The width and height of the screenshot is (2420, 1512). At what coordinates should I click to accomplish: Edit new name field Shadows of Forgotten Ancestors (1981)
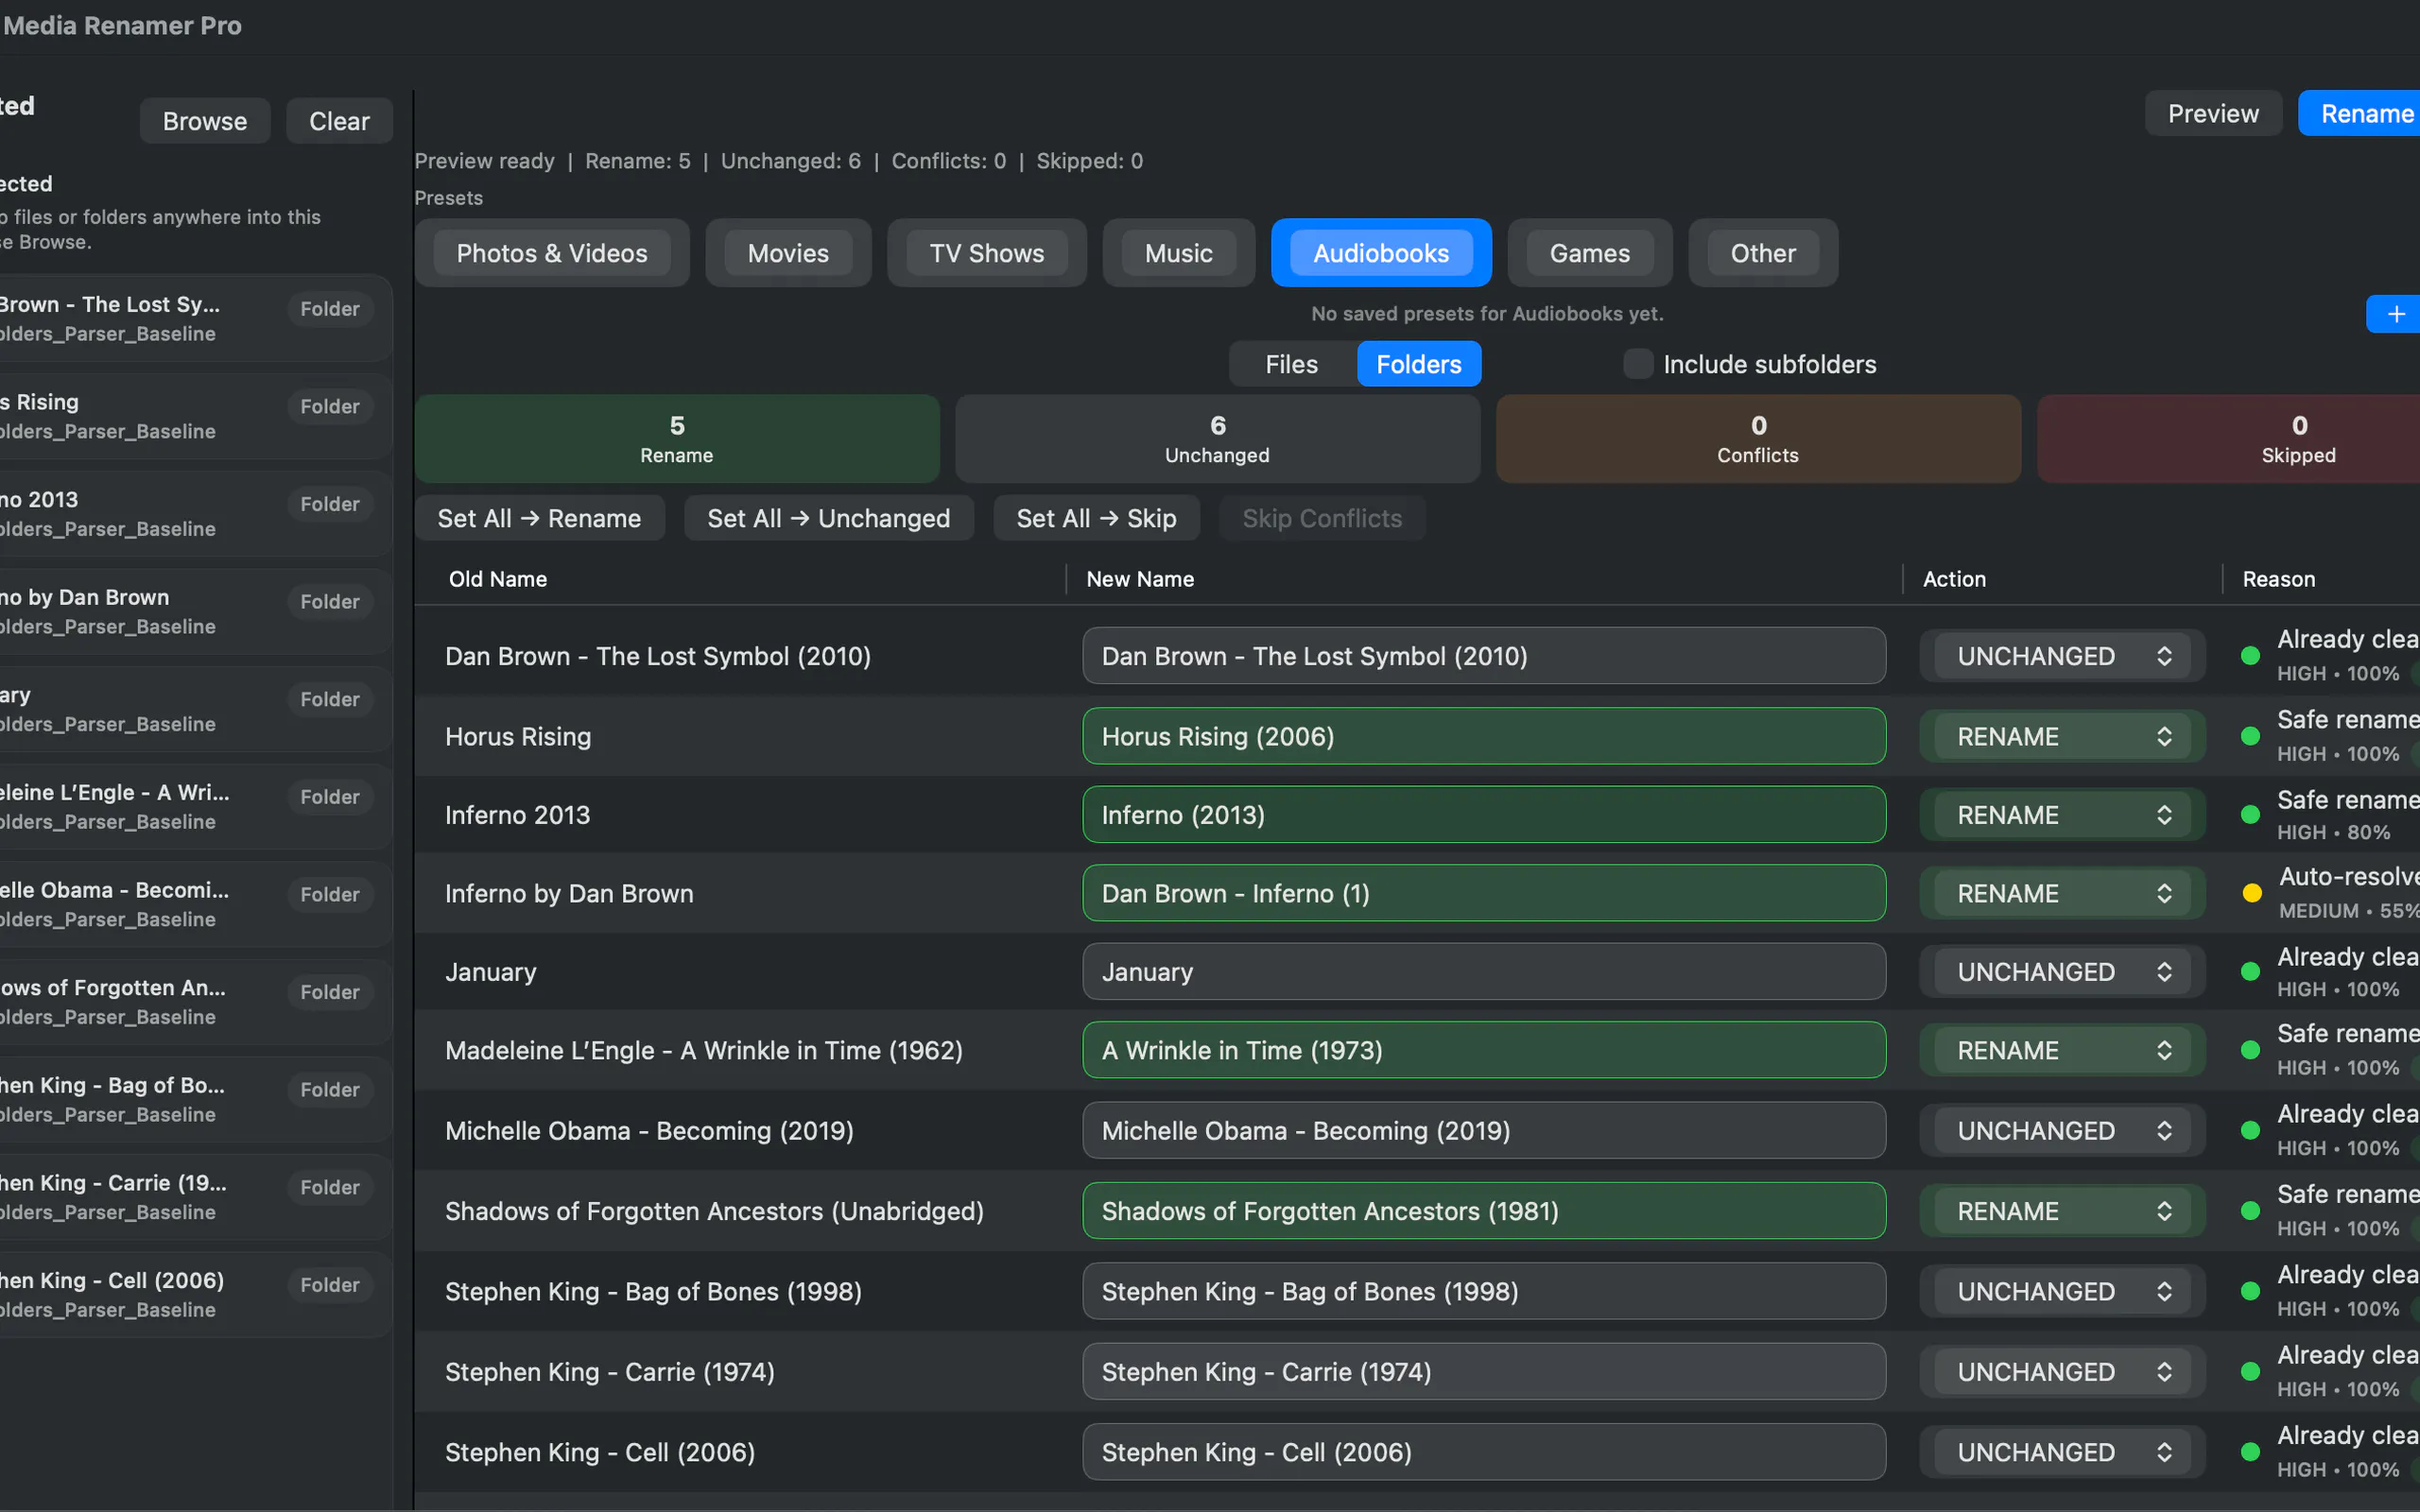pyautogui.click(x=1484, y=1211)
